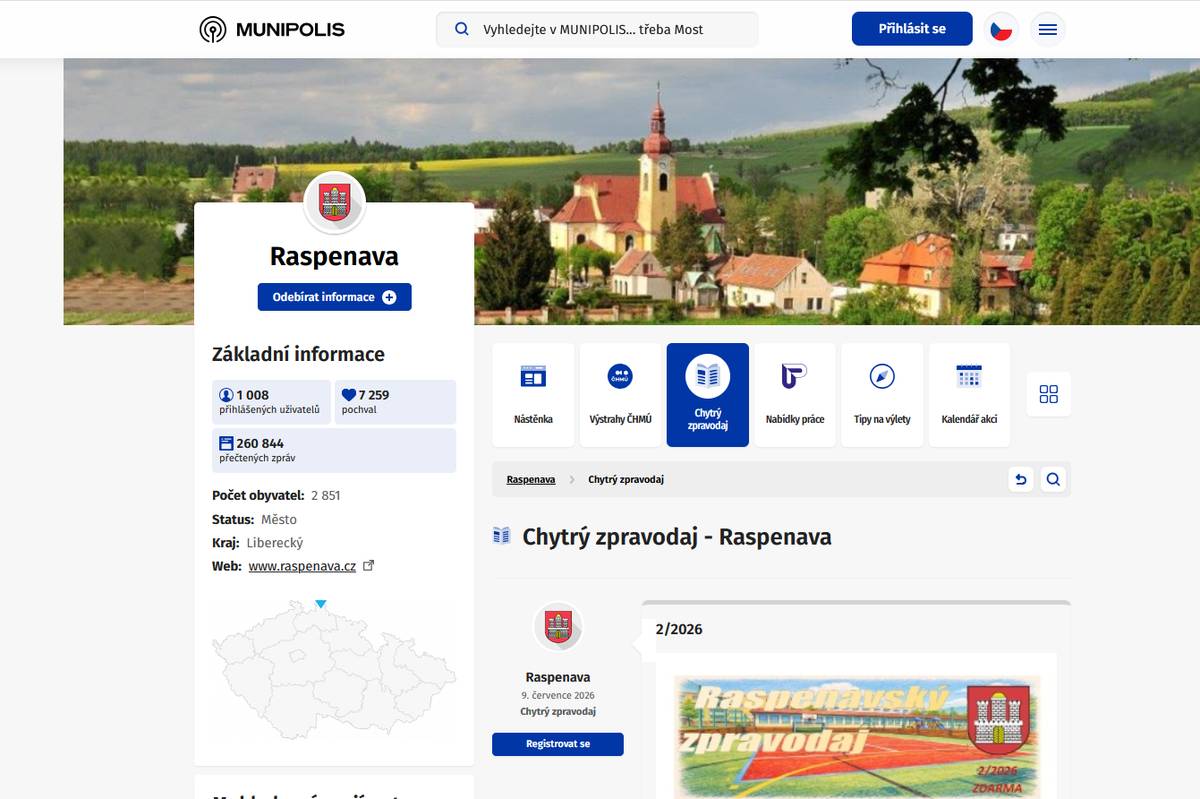Click the back arrow icon in the breadcrumb bar
This screenshot has height=799, width=1200.
point(1020,480)
